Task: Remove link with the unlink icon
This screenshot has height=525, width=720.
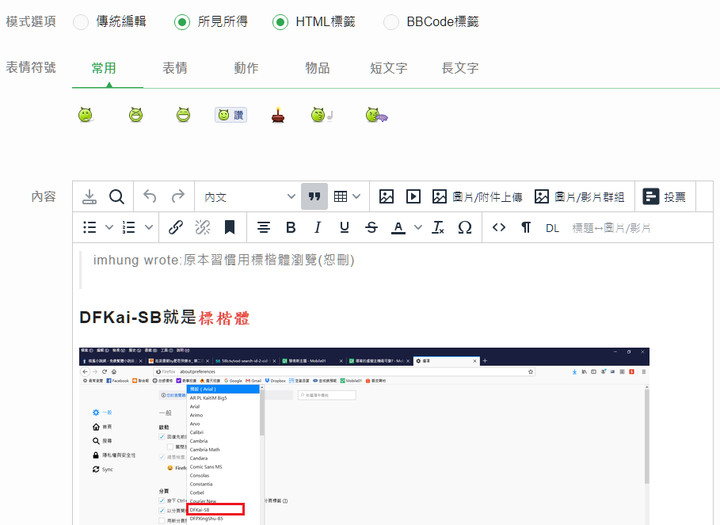Action: (x=202, y=227)
